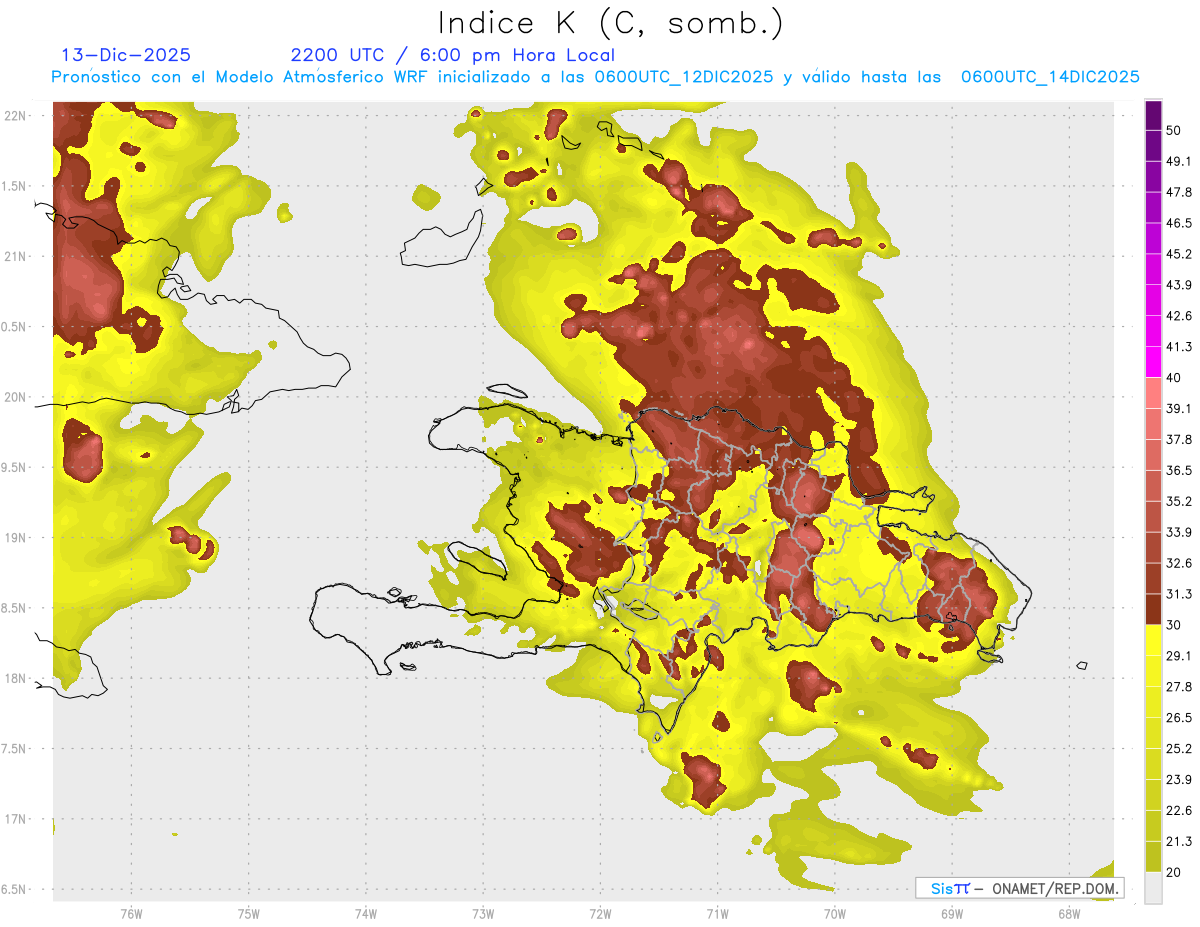Click the dark brown swatch between 30 and 31.3
Viewport: 1200px width, 927px height.
(1153, 609)
